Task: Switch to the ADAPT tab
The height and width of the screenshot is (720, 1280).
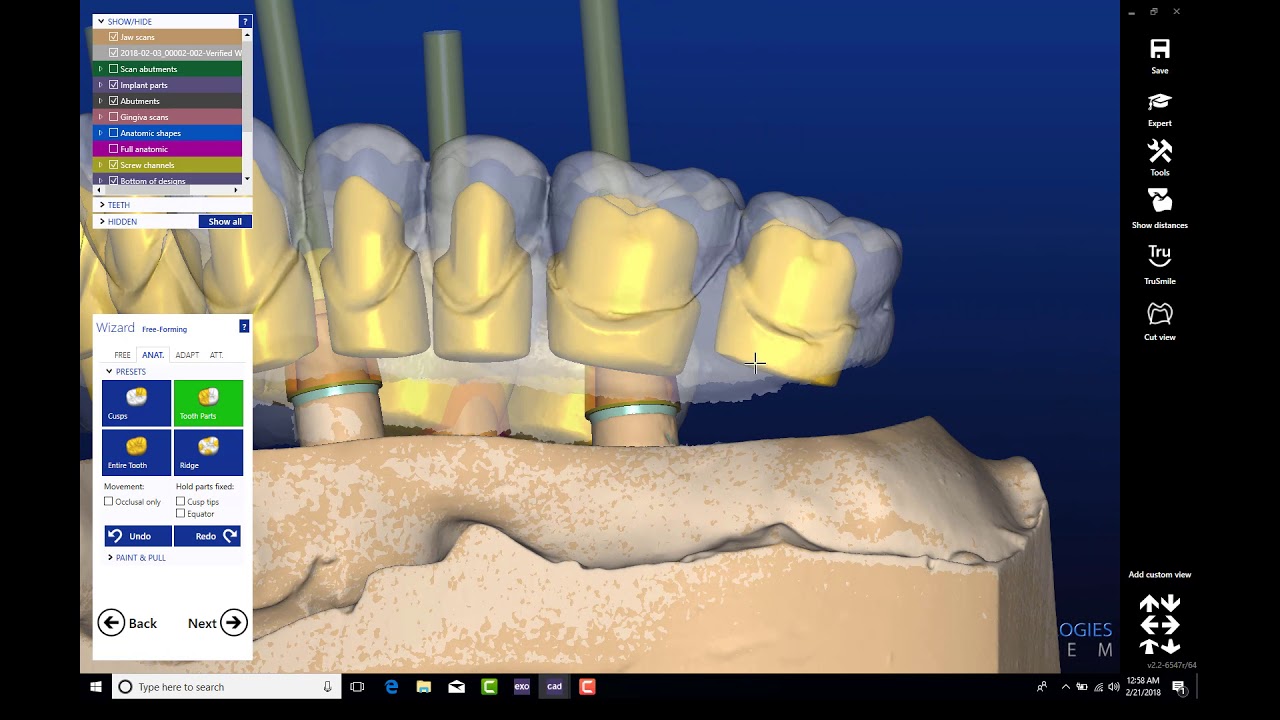Action: point(187,355)
